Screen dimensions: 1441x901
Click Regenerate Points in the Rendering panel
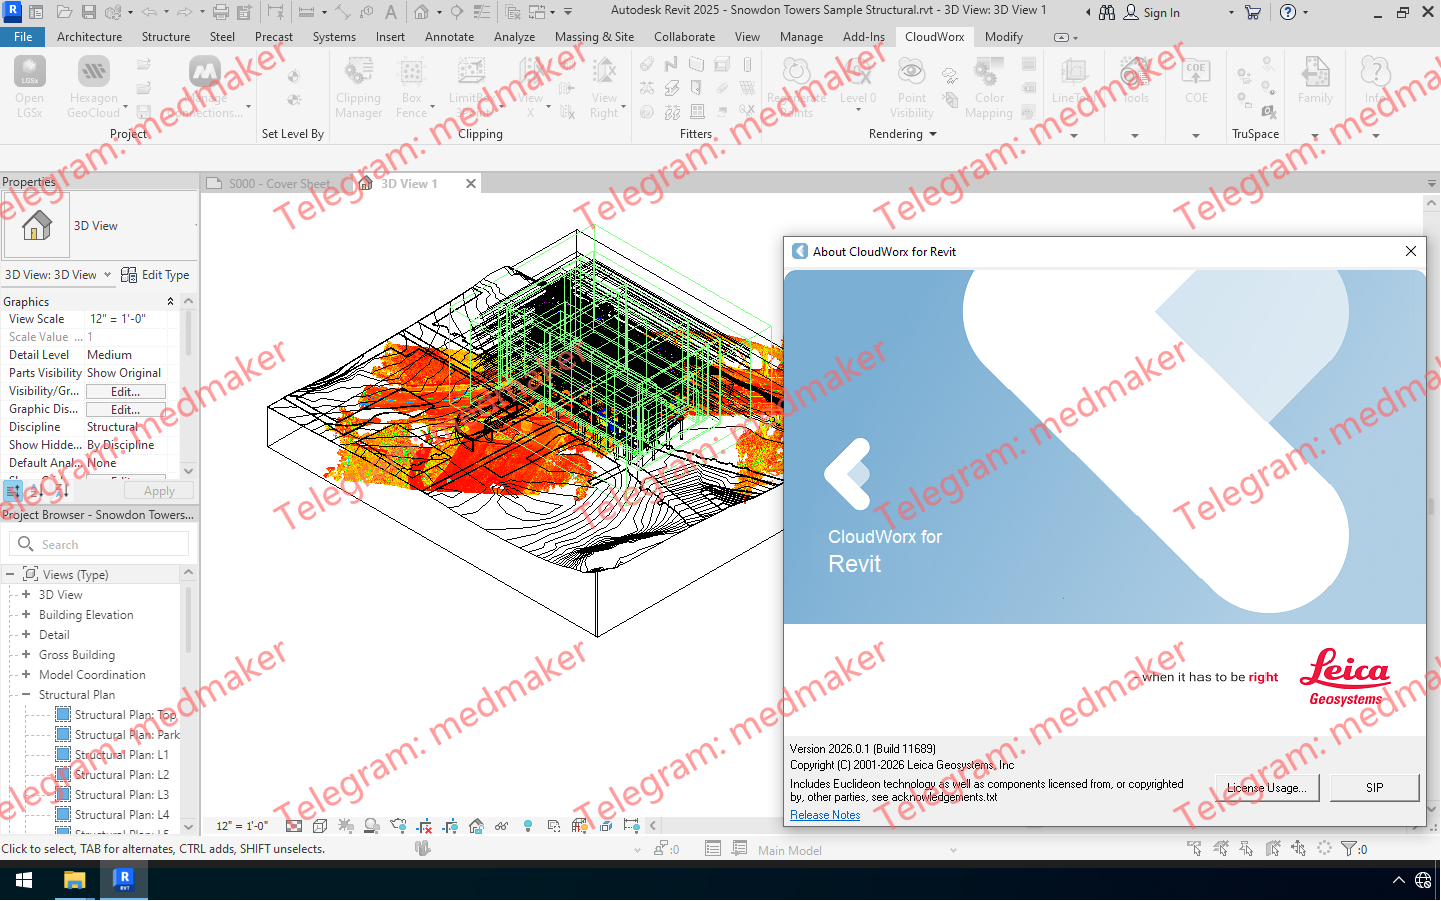click(796, 86)
